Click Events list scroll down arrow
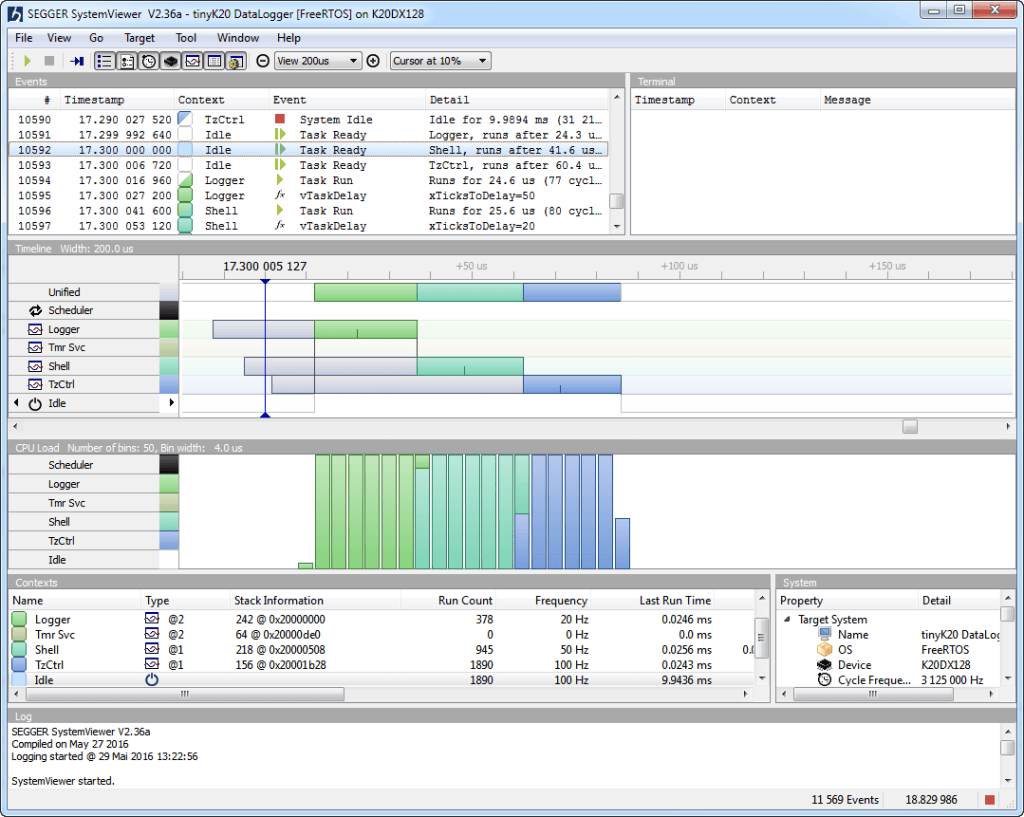1024x817 pixels. tap(616, 227)
